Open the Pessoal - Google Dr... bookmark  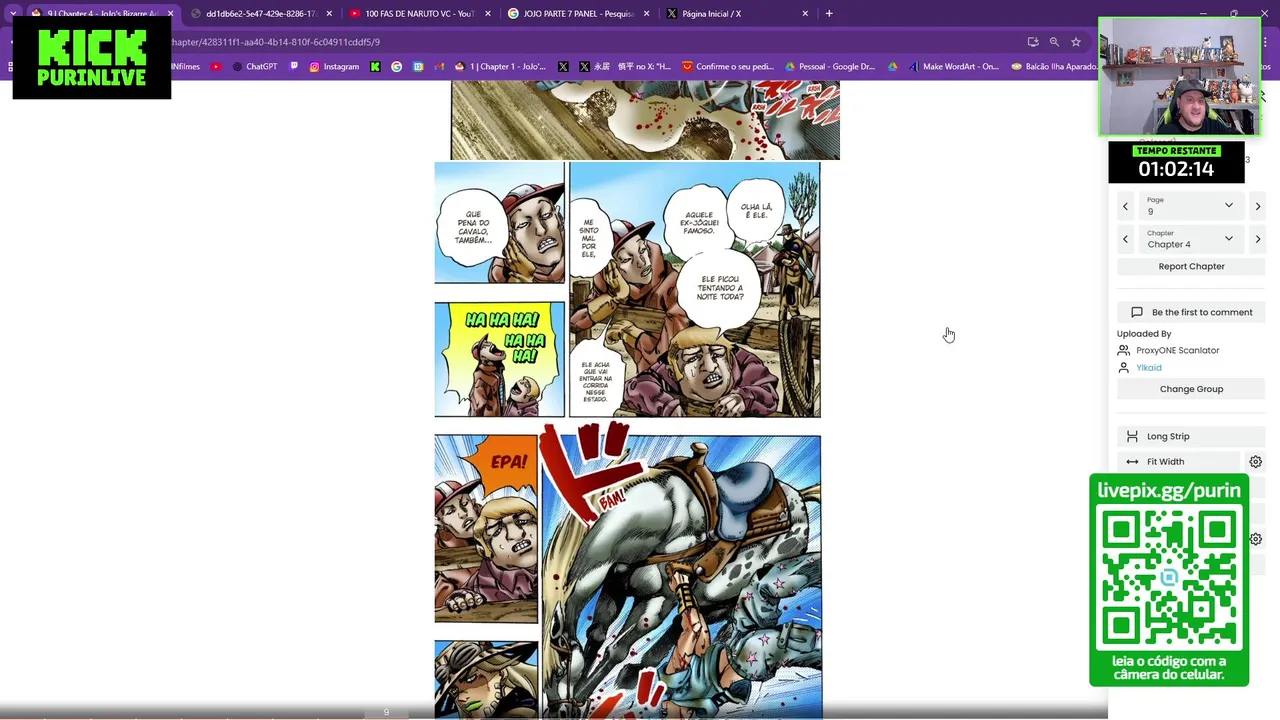click(830, 67)
